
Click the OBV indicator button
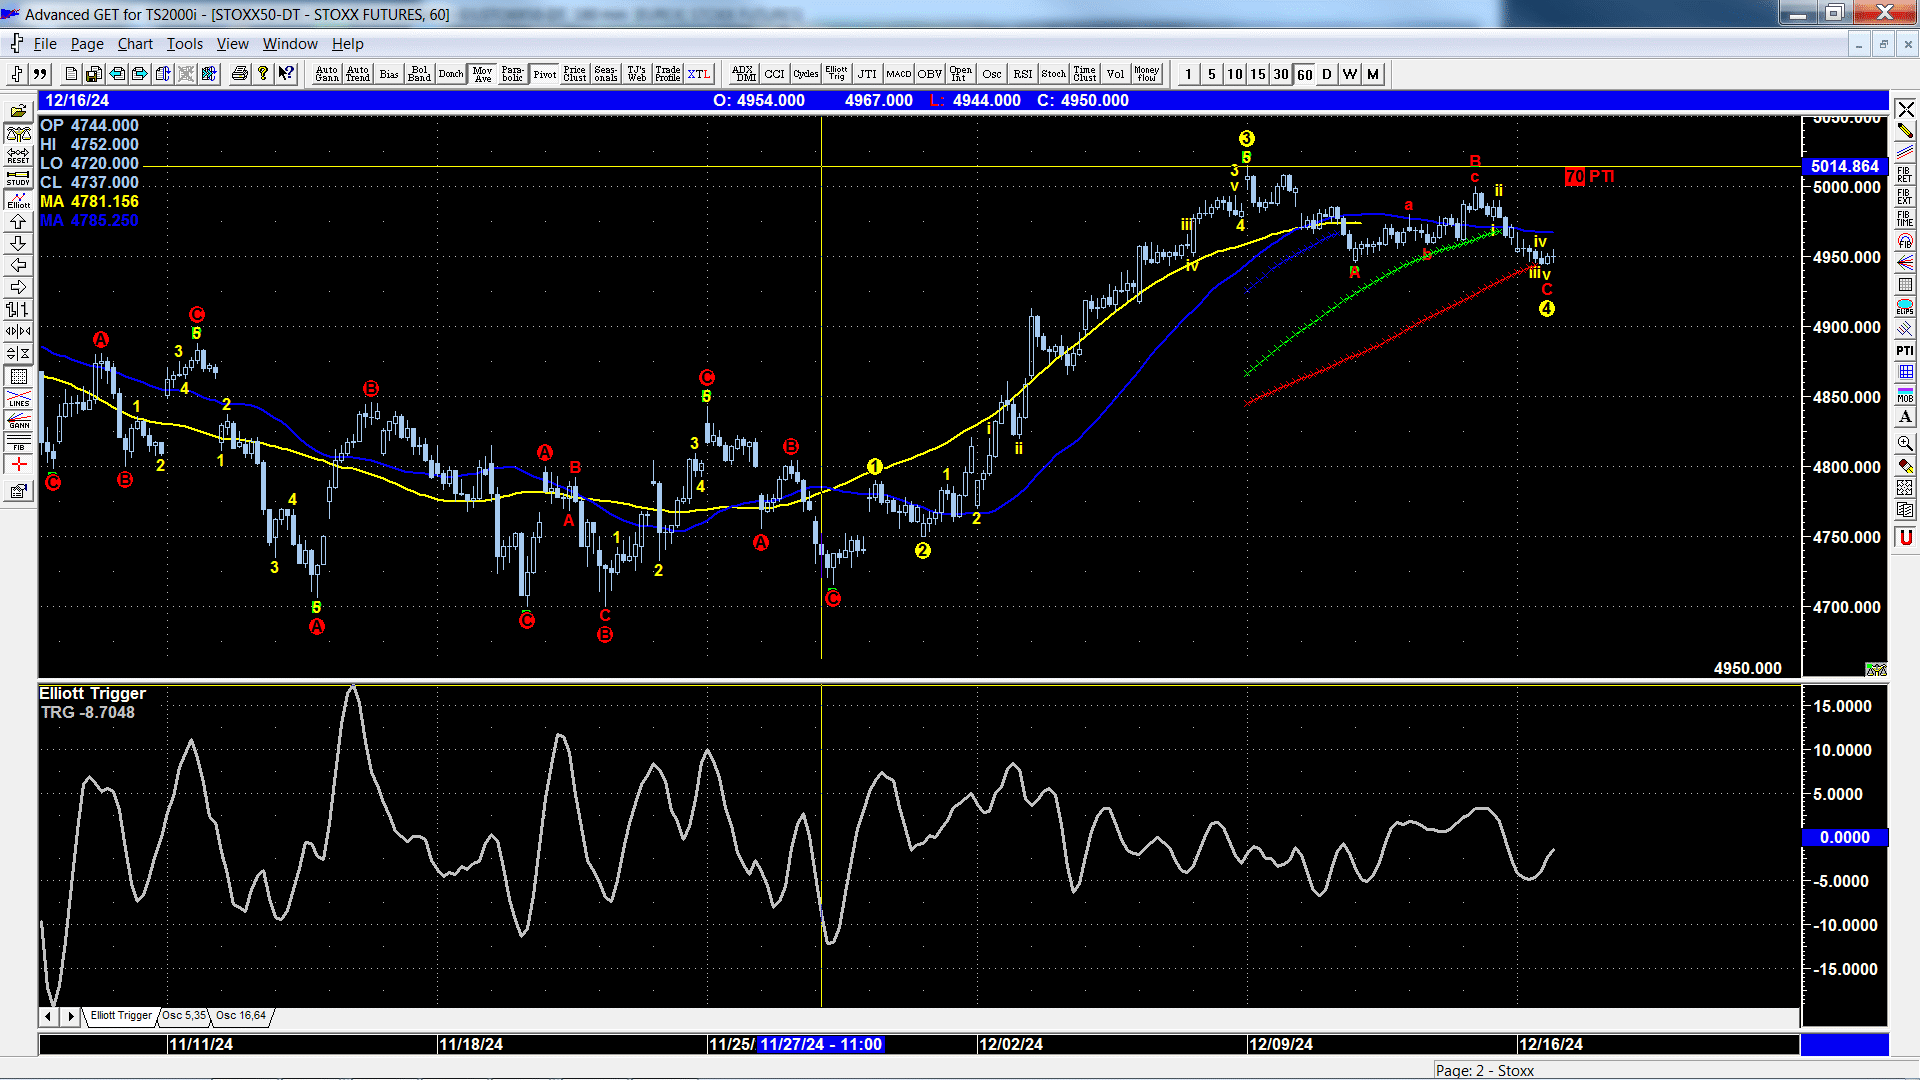pyautogui.click(x=930, y=74)
